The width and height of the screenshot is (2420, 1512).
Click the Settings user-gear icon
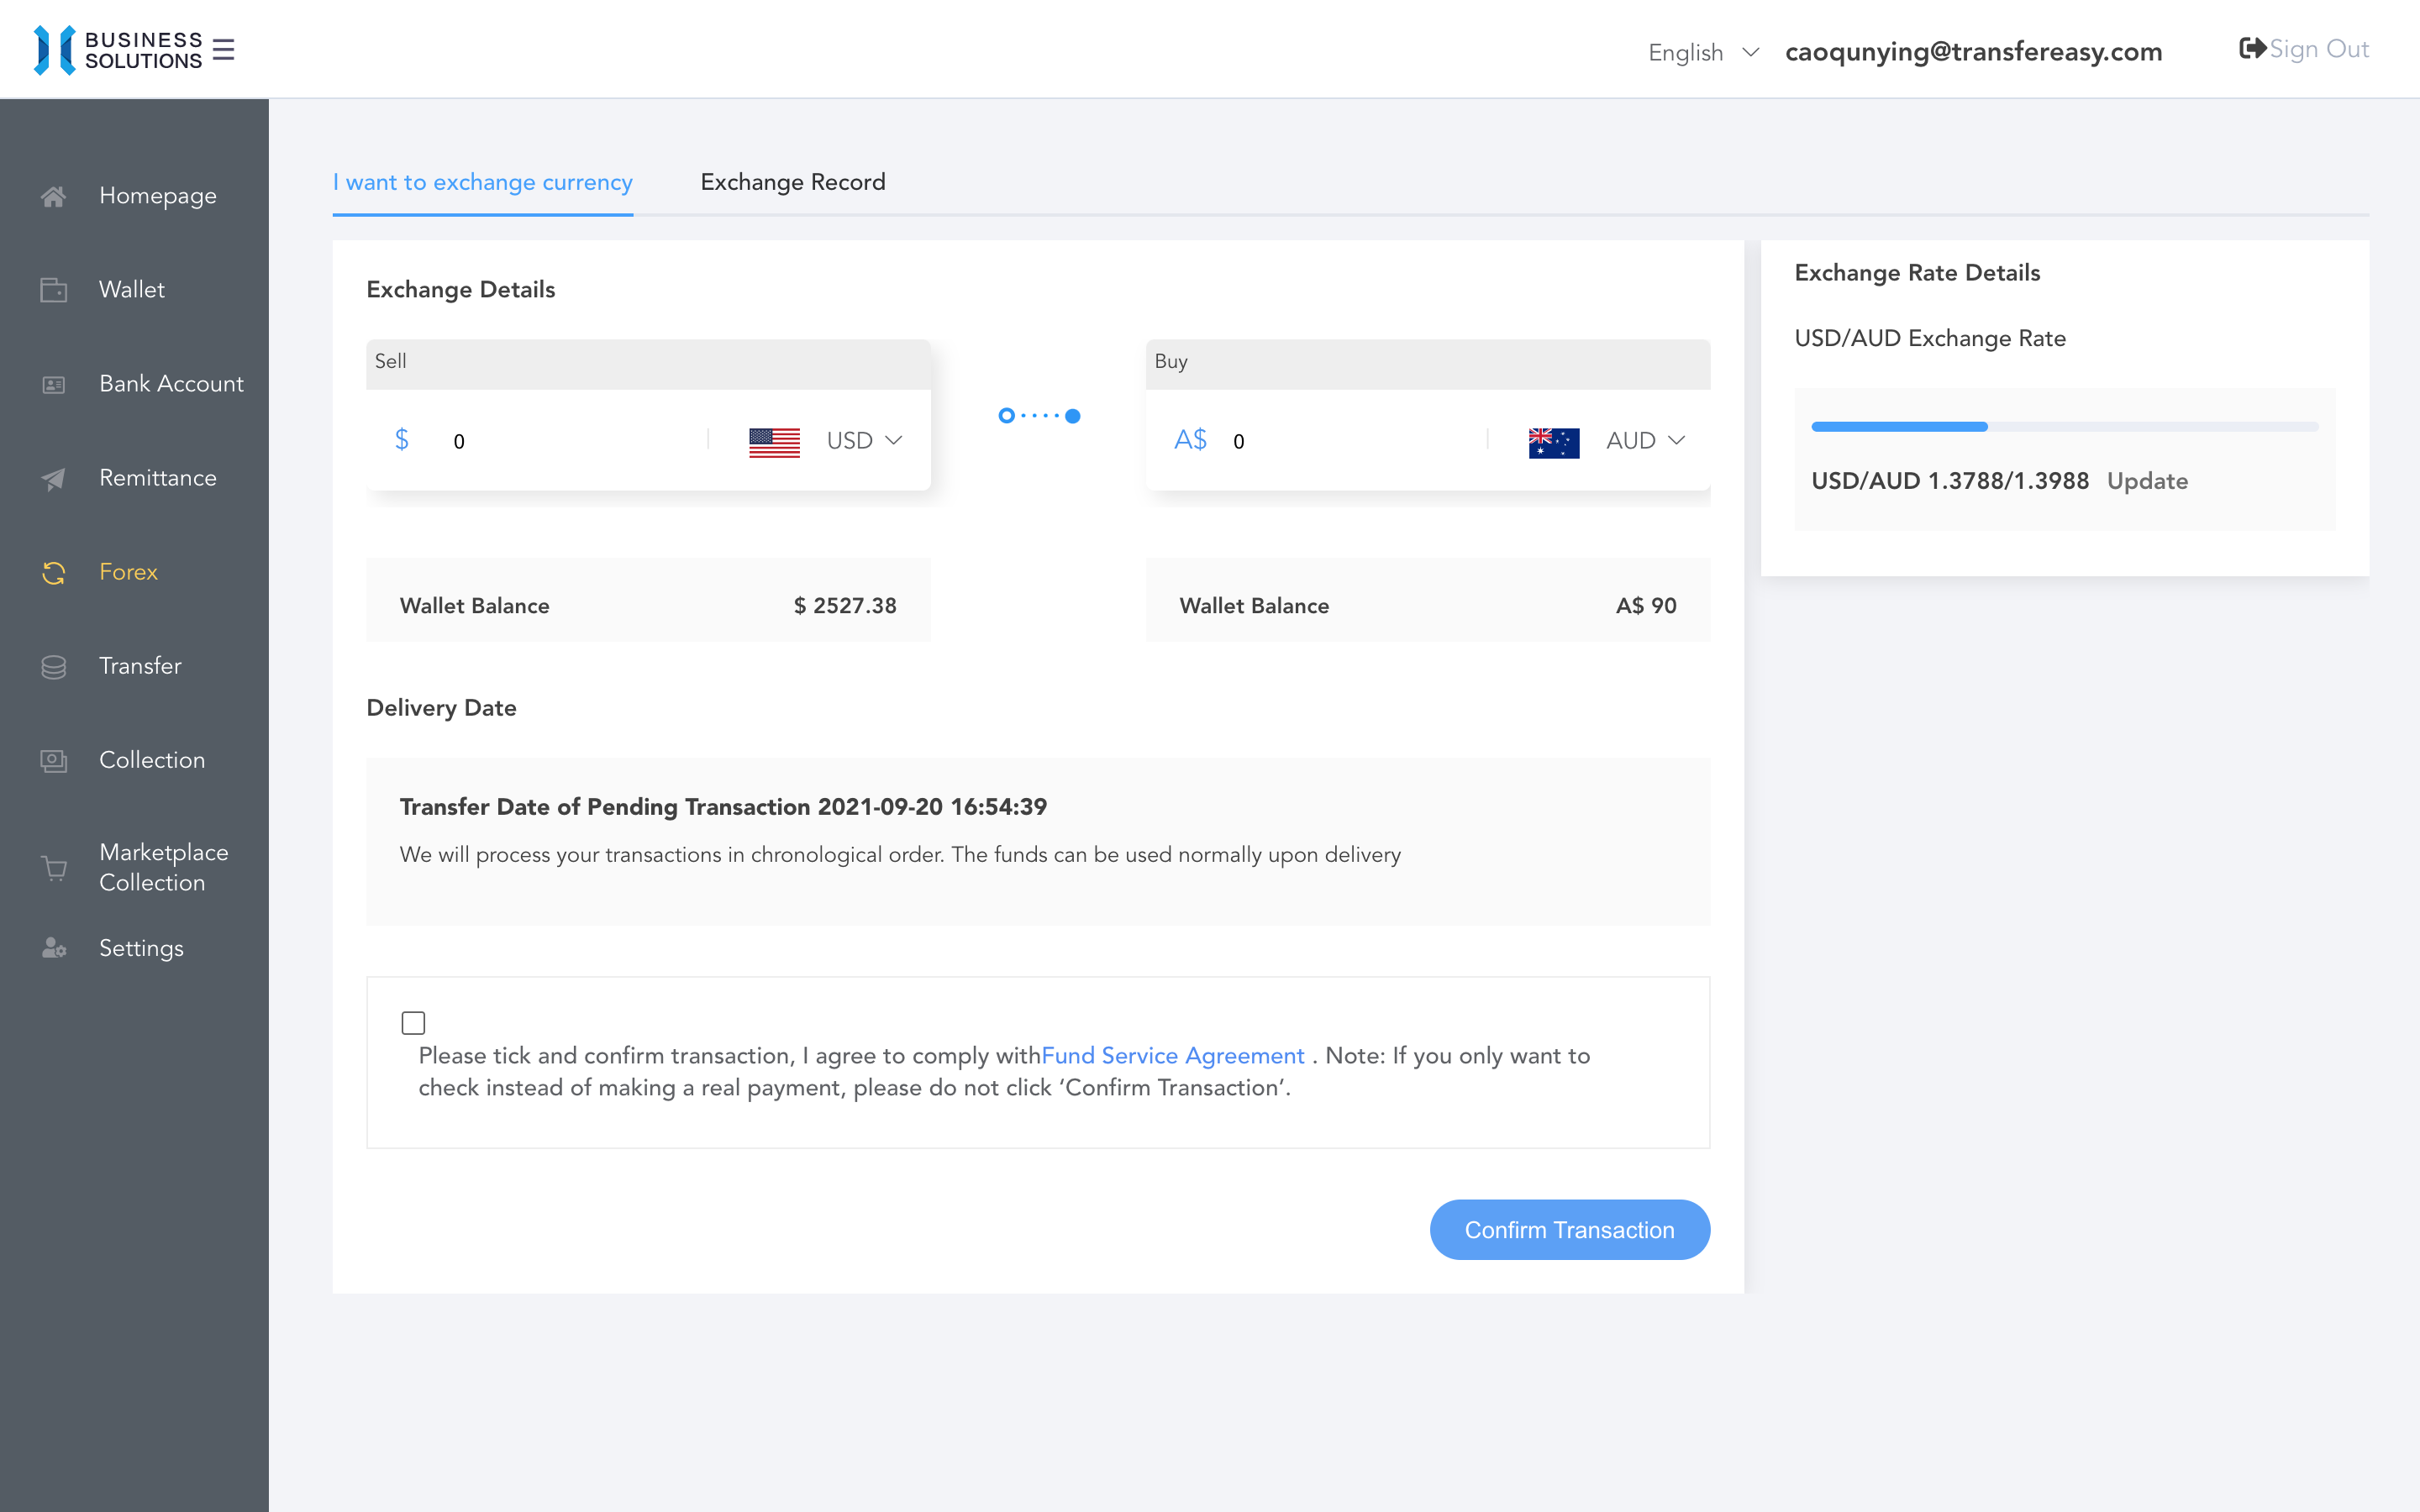pos(54,948)
